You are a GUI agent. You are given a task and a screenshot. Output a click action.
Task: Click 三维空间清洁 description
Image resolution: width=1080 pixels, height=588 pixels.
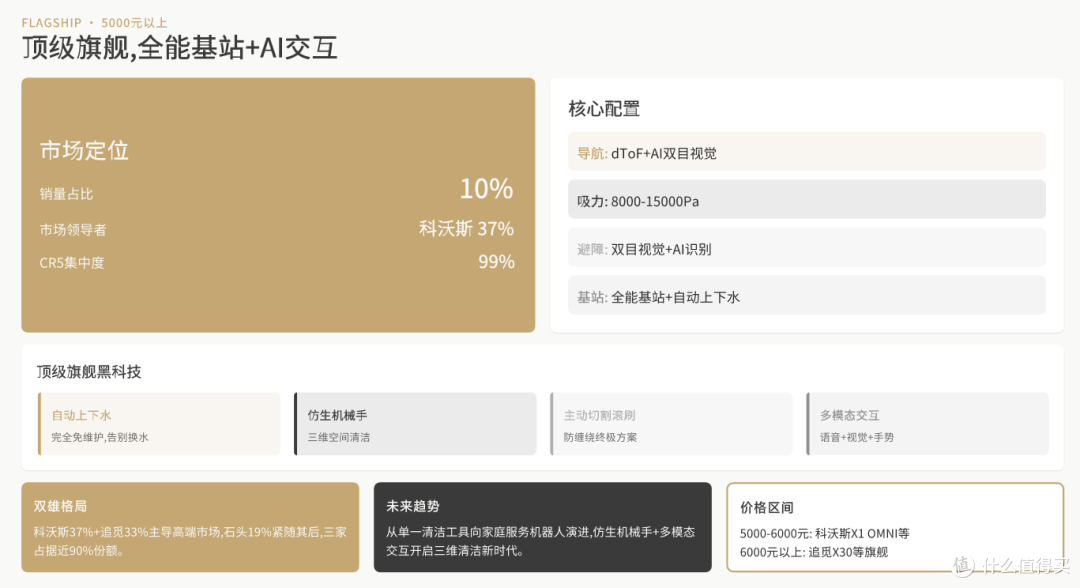tap(339, 437)
